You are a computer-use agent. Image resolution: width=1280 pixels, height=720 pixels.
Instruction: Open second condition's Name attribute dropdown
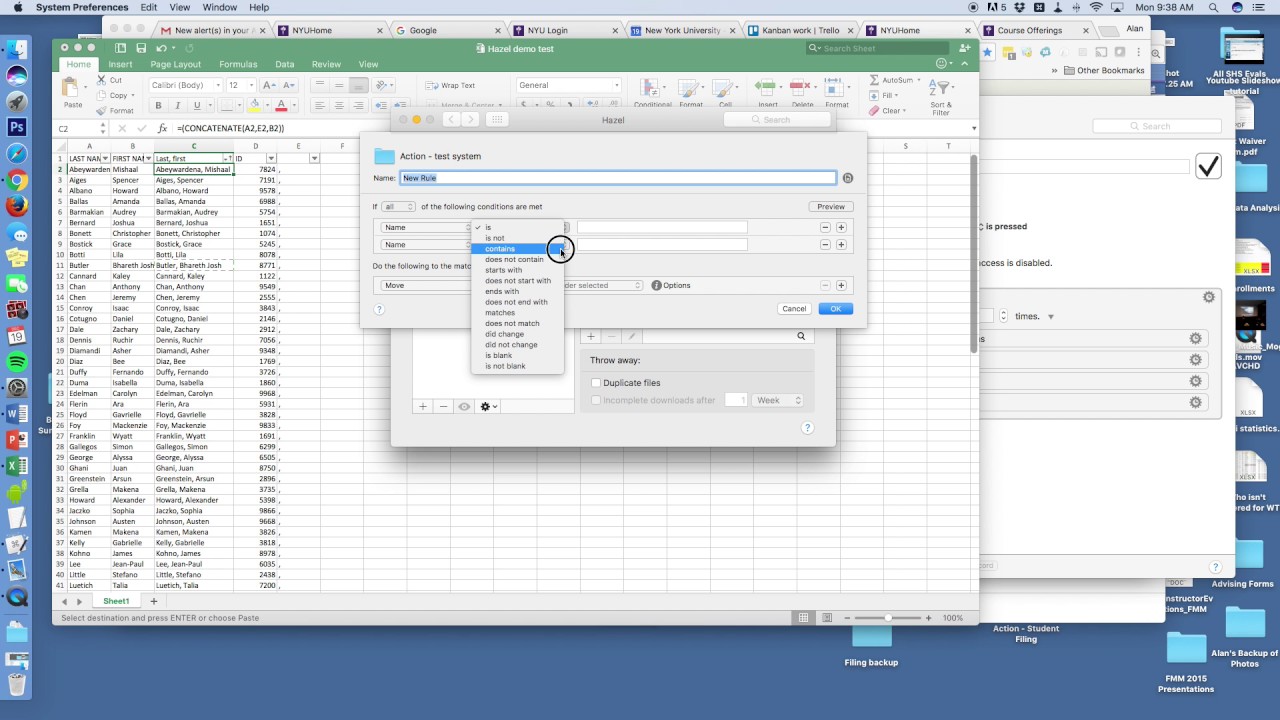tap(426, 244)
